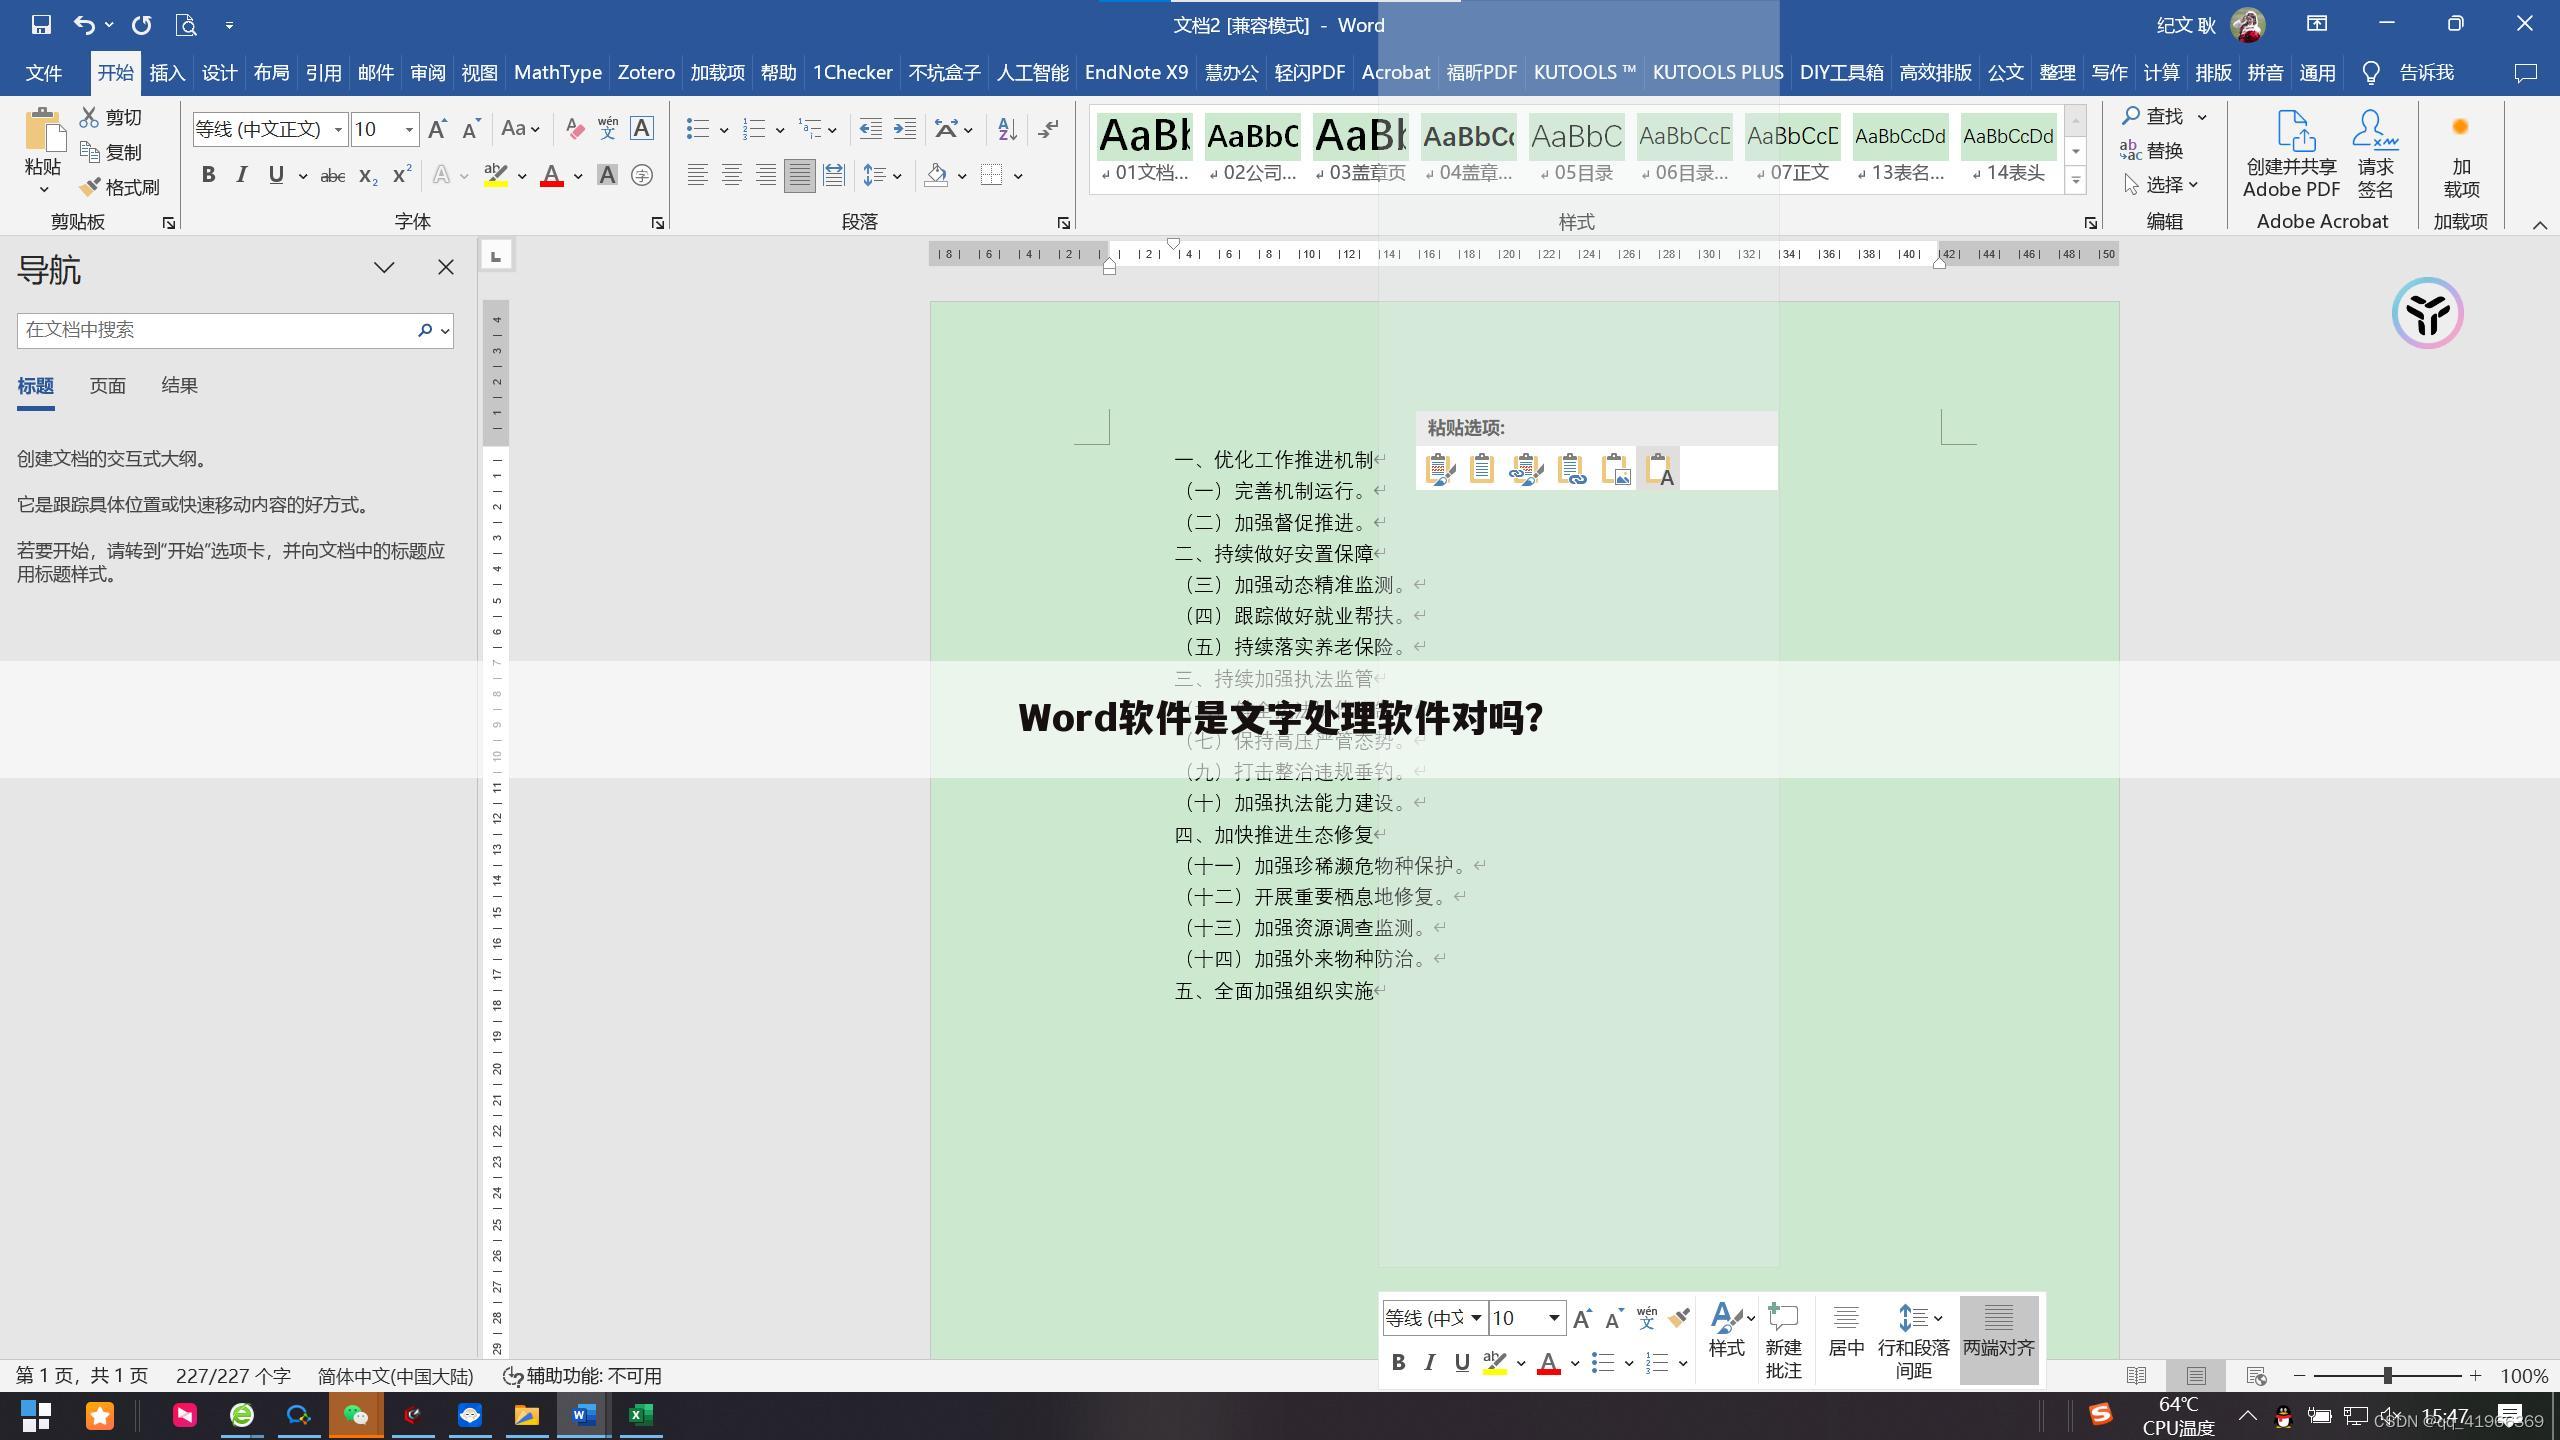This screenshot has height=1440, width=2560.
Task: Click the Replace (替换) button
Action: pos(2152,151)
